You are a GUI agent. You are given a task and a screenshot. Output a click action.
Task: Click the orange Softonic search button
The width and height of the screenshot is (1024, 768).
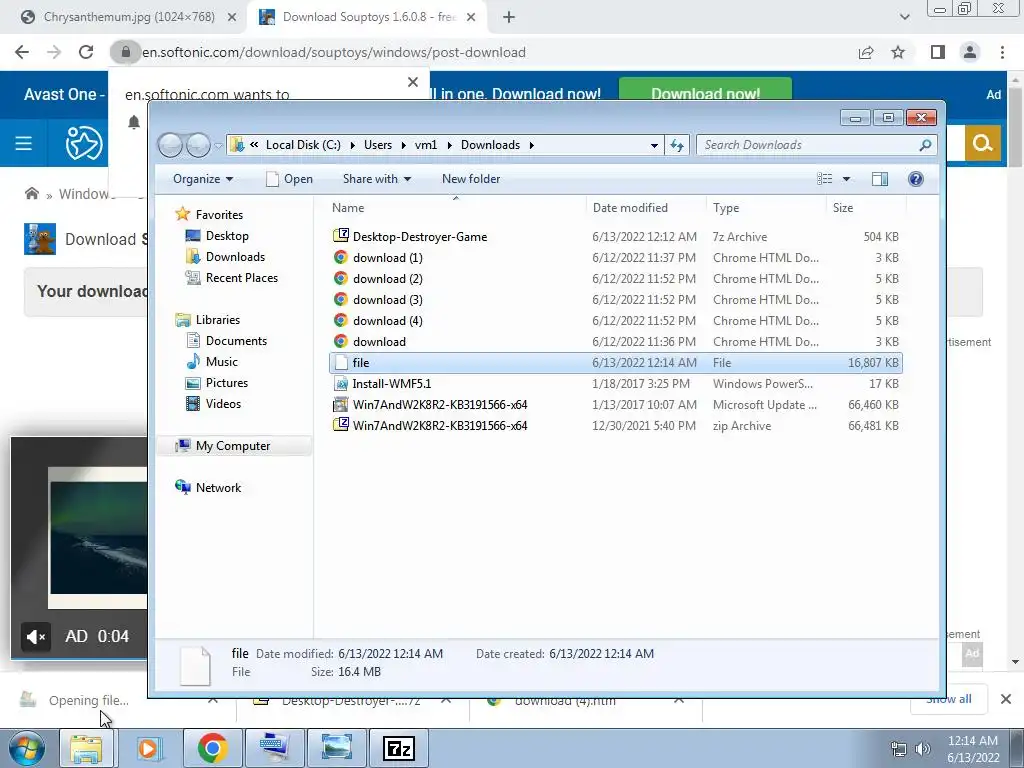point(982,142)
